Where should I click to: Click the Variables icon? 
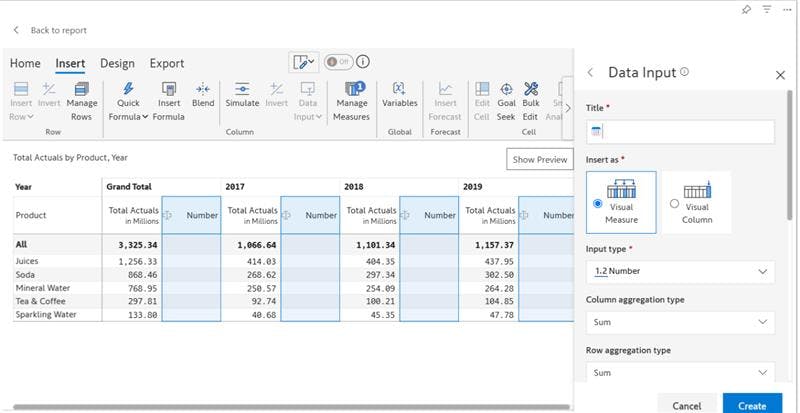(399, 90)
